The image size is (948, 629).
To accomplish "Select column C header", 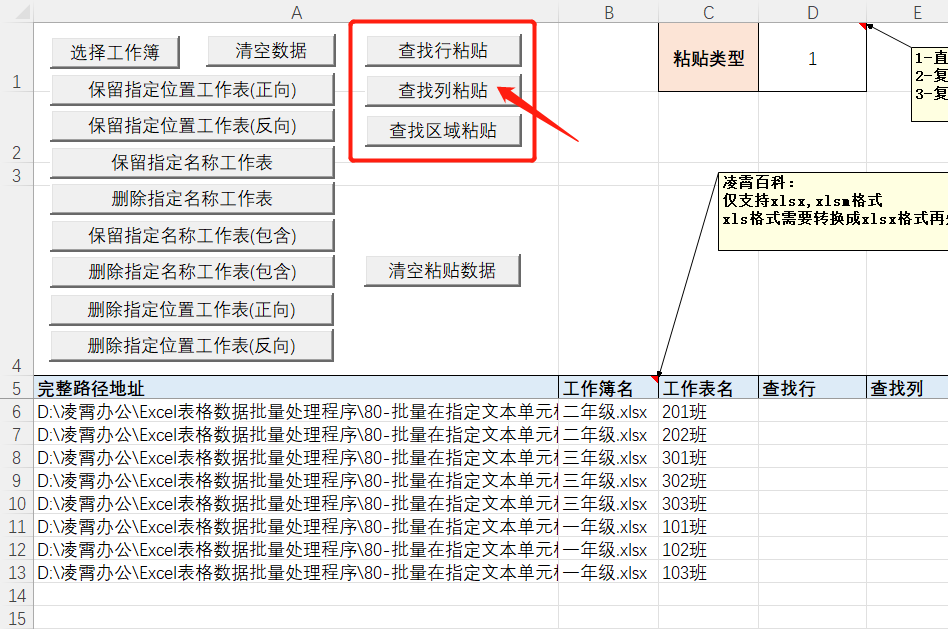I will (x=708, y=11).
